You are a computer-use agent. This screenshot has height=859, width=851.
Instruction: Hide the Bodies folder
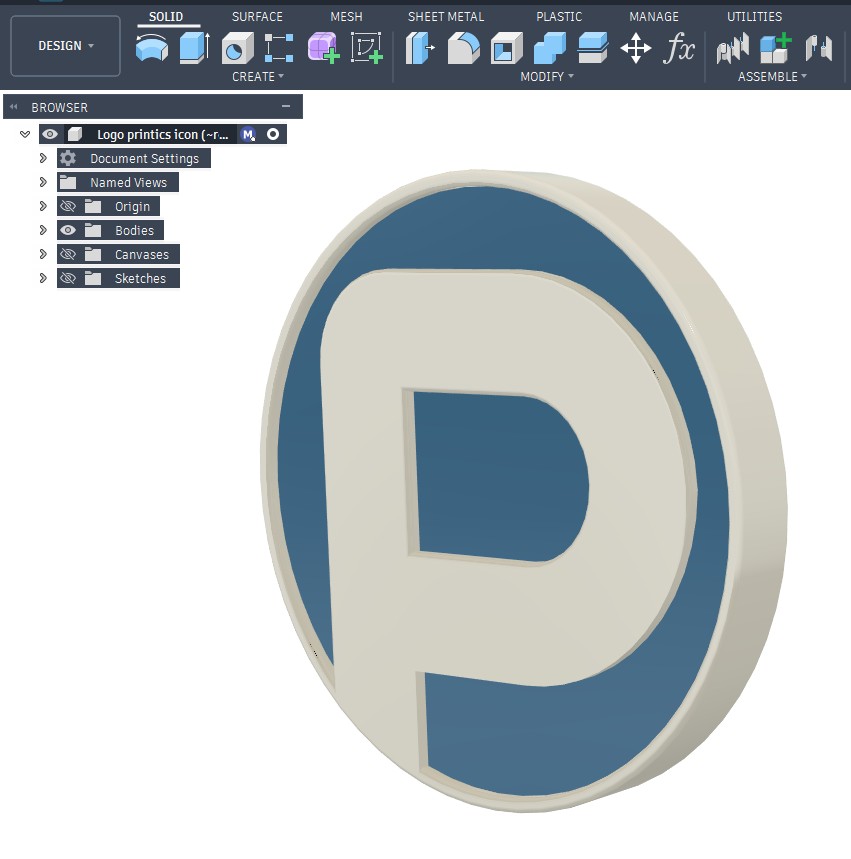68,231
